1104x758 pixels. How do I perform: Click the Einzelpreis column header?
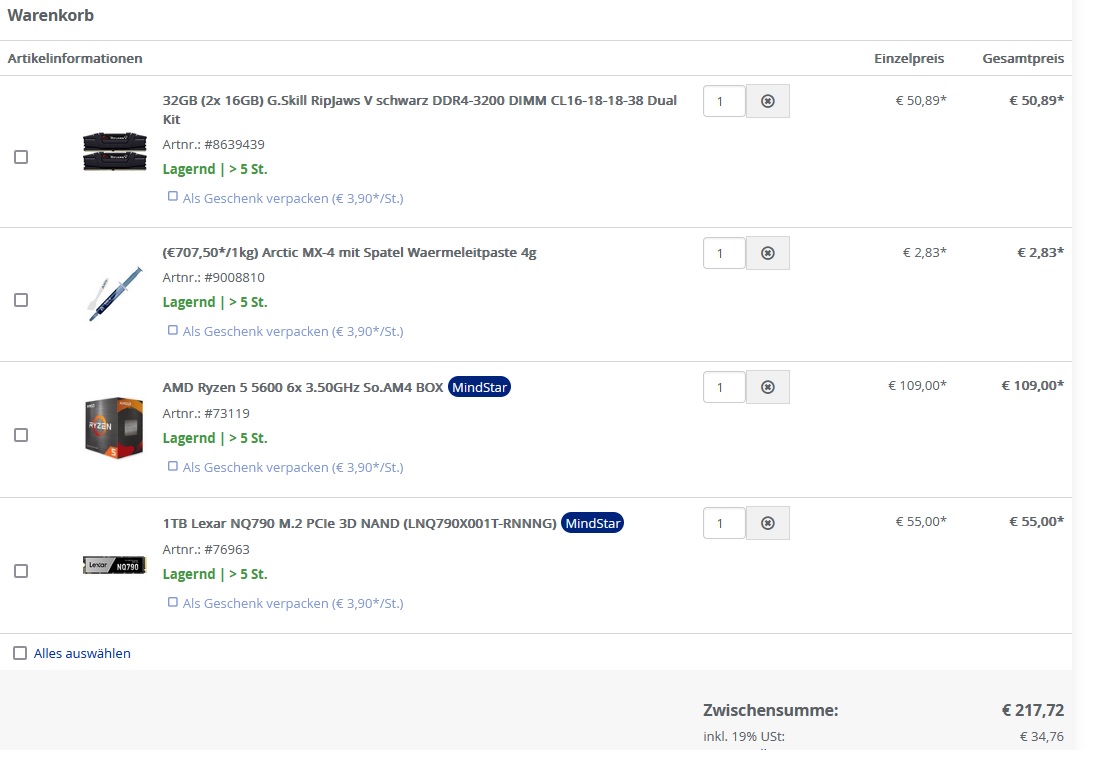pos(909,58)
